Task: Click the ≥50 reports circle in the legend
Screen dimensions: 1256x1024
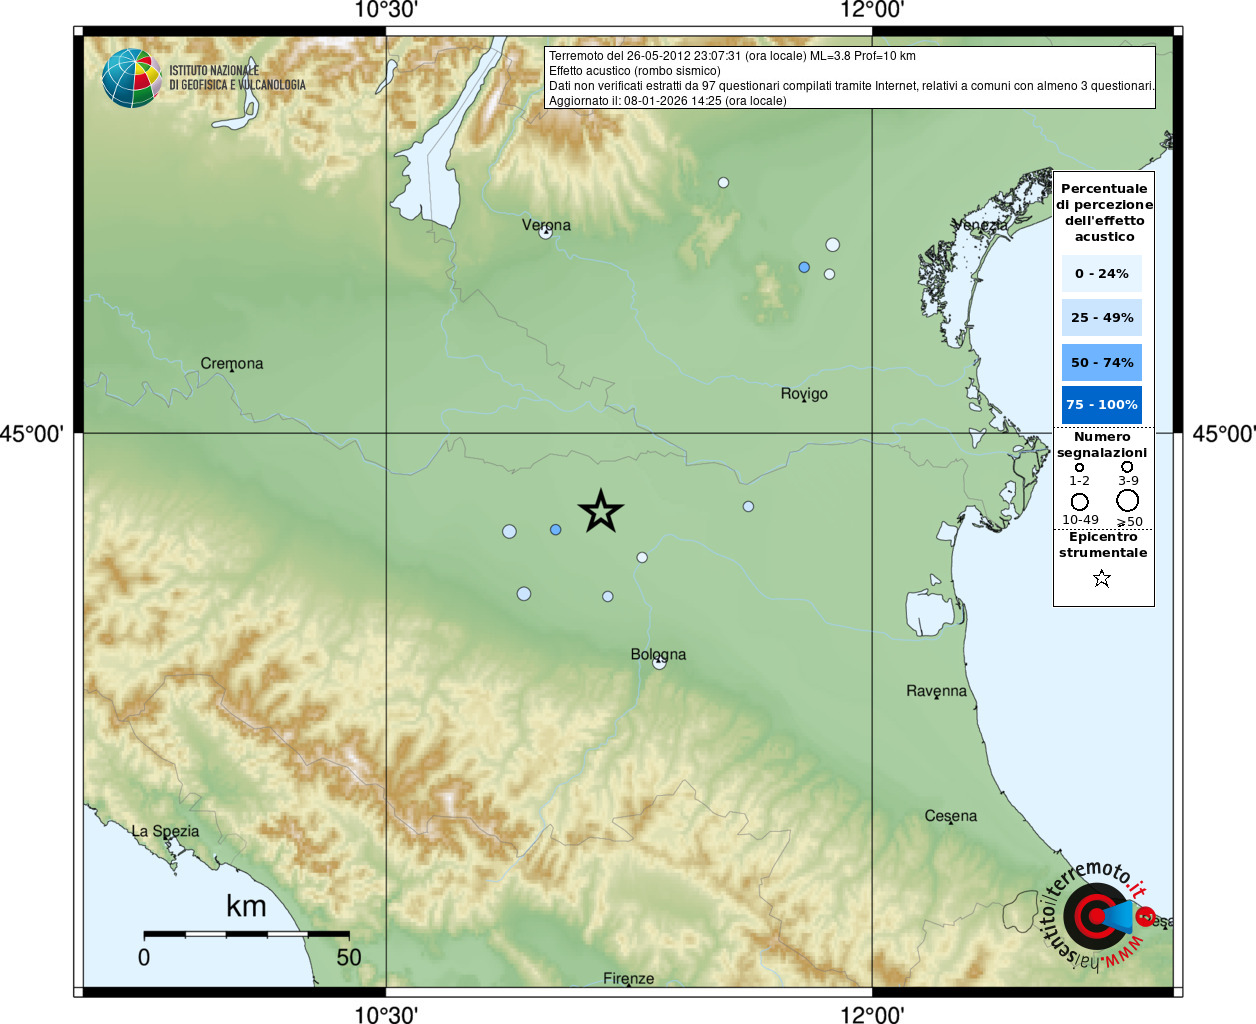Action: coord(1128,501)
